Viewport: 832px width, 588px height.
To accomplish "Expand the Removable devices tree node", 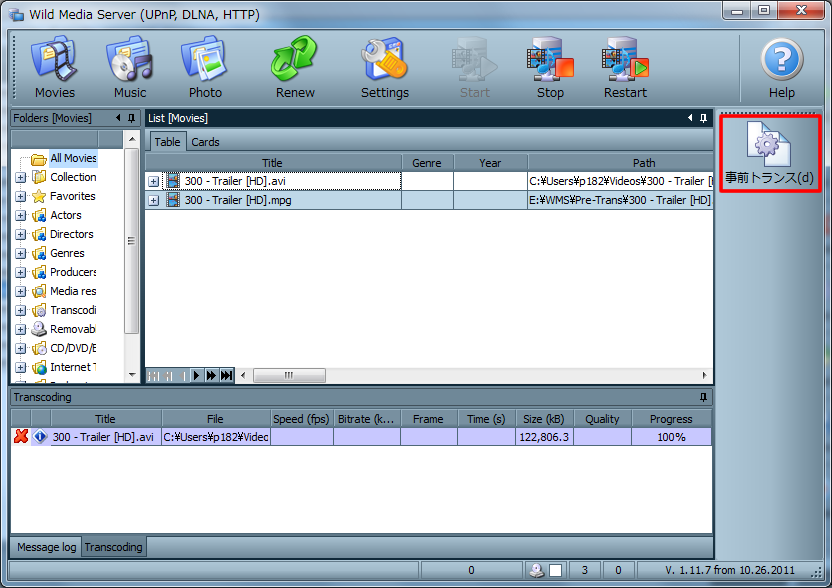I will click(20, 330).
